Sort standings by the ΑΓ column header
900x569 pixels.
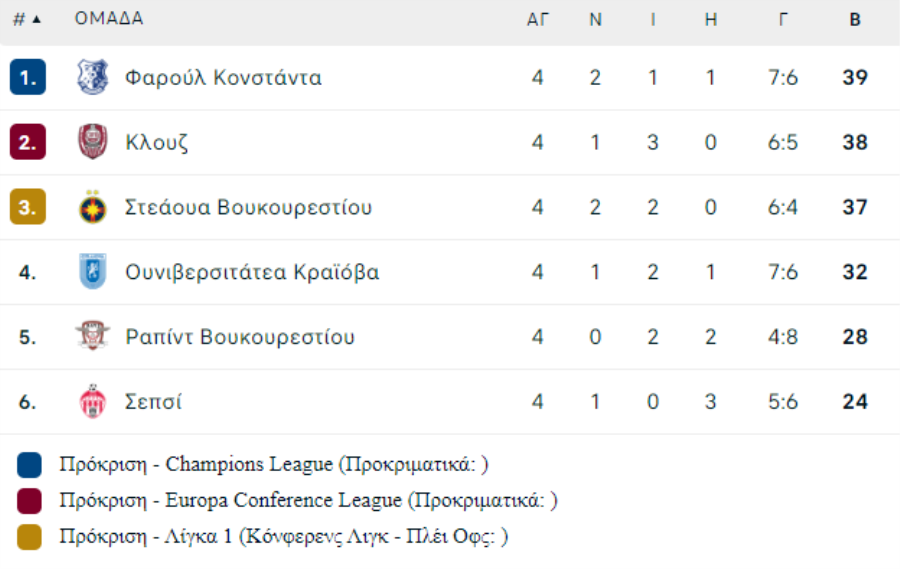[x=538, y=19]
